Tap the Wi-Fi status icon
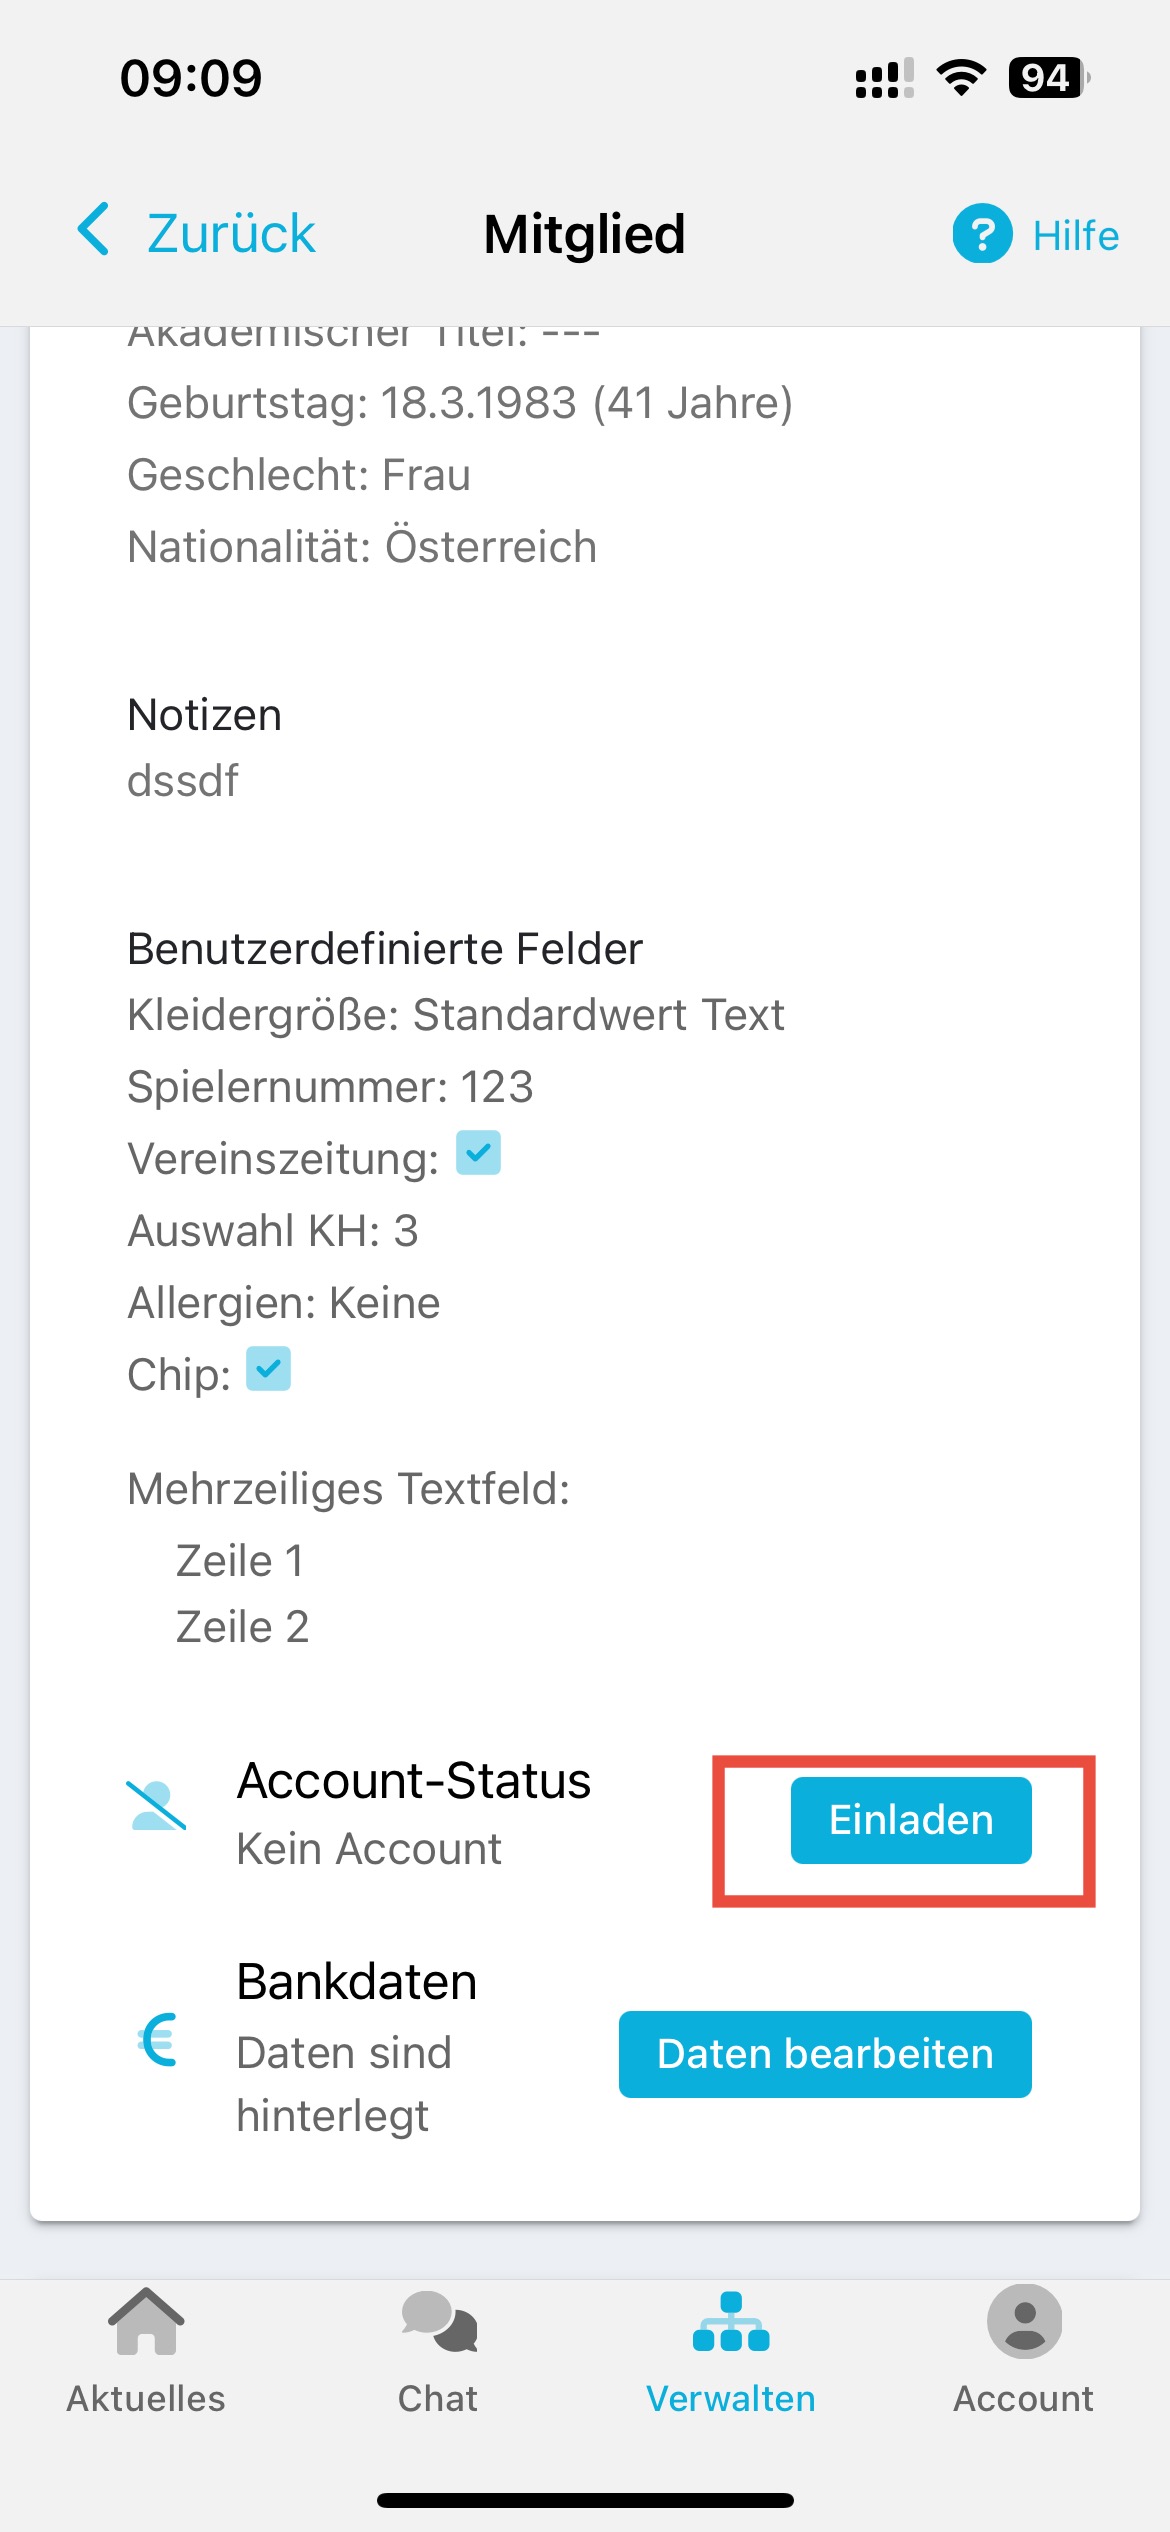This screenshot has width=1170, height=2532. point(961,78)
